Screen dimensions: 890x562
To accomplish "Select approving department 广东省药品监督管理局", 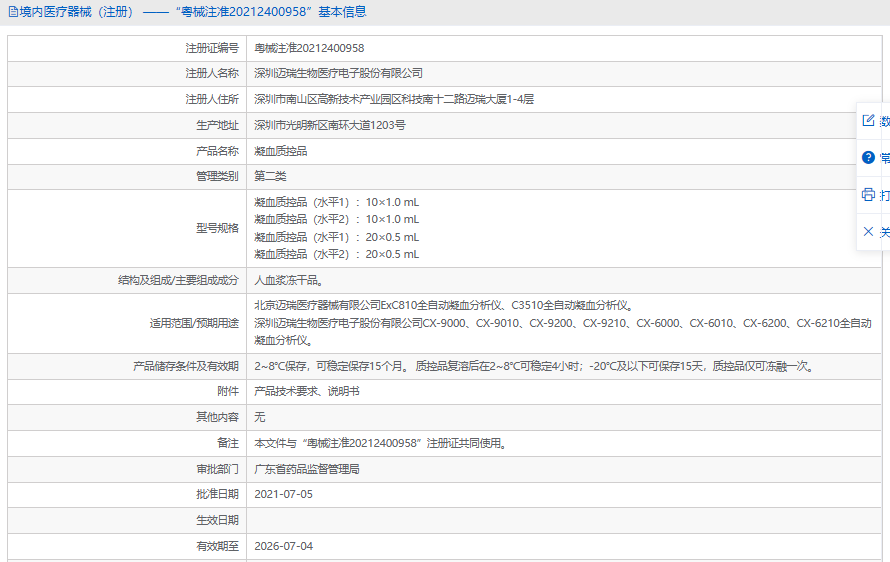I will (307, 469).
